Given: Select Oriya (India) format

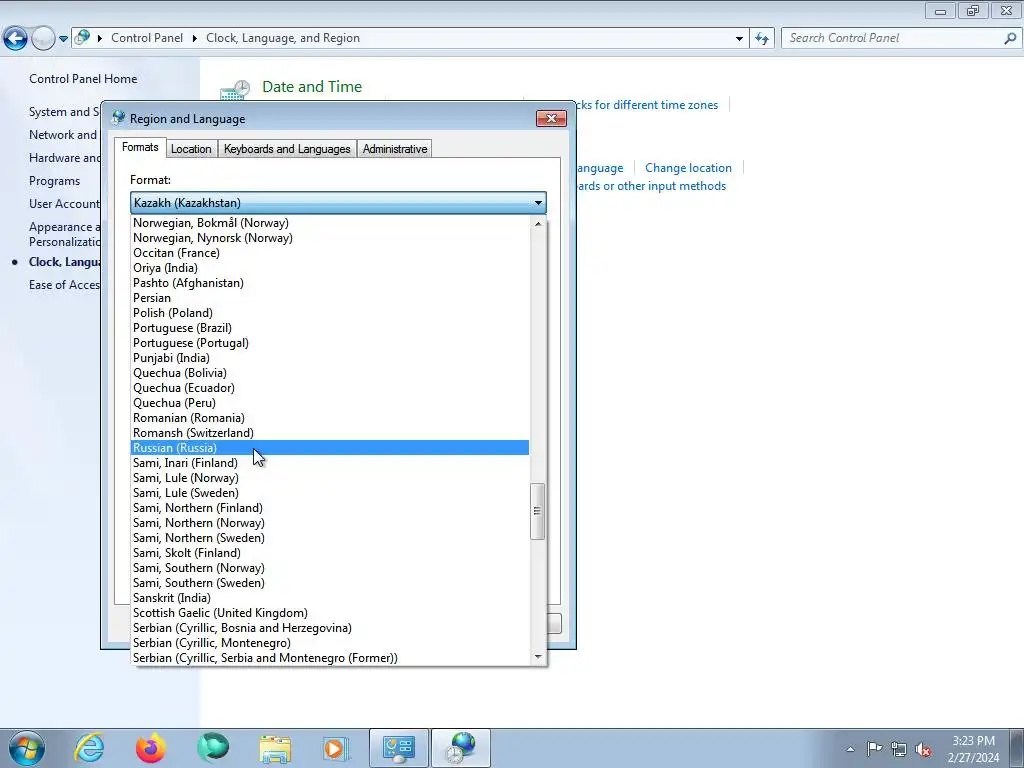Looking at the screenshot, I should [330, 268].
